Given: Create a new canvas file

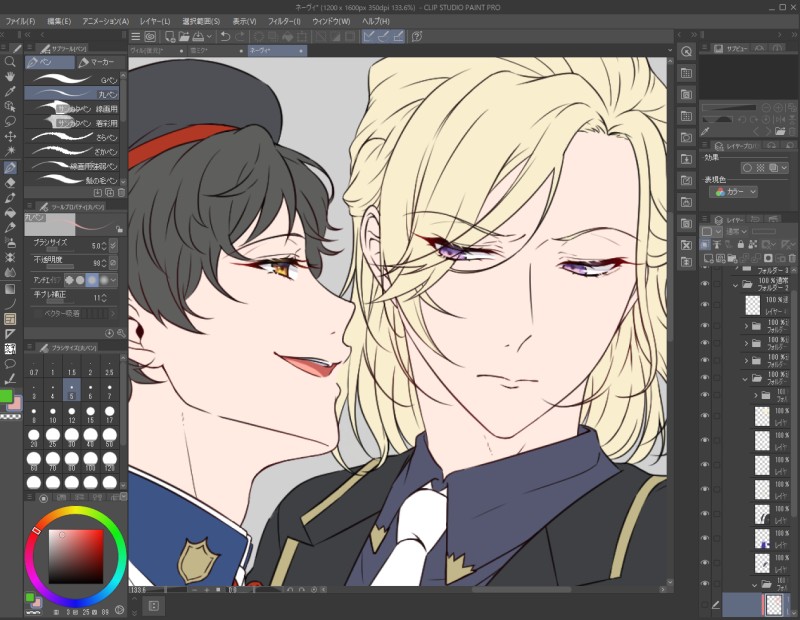Looking at the screenshot, I should click(x=169, y=36).
